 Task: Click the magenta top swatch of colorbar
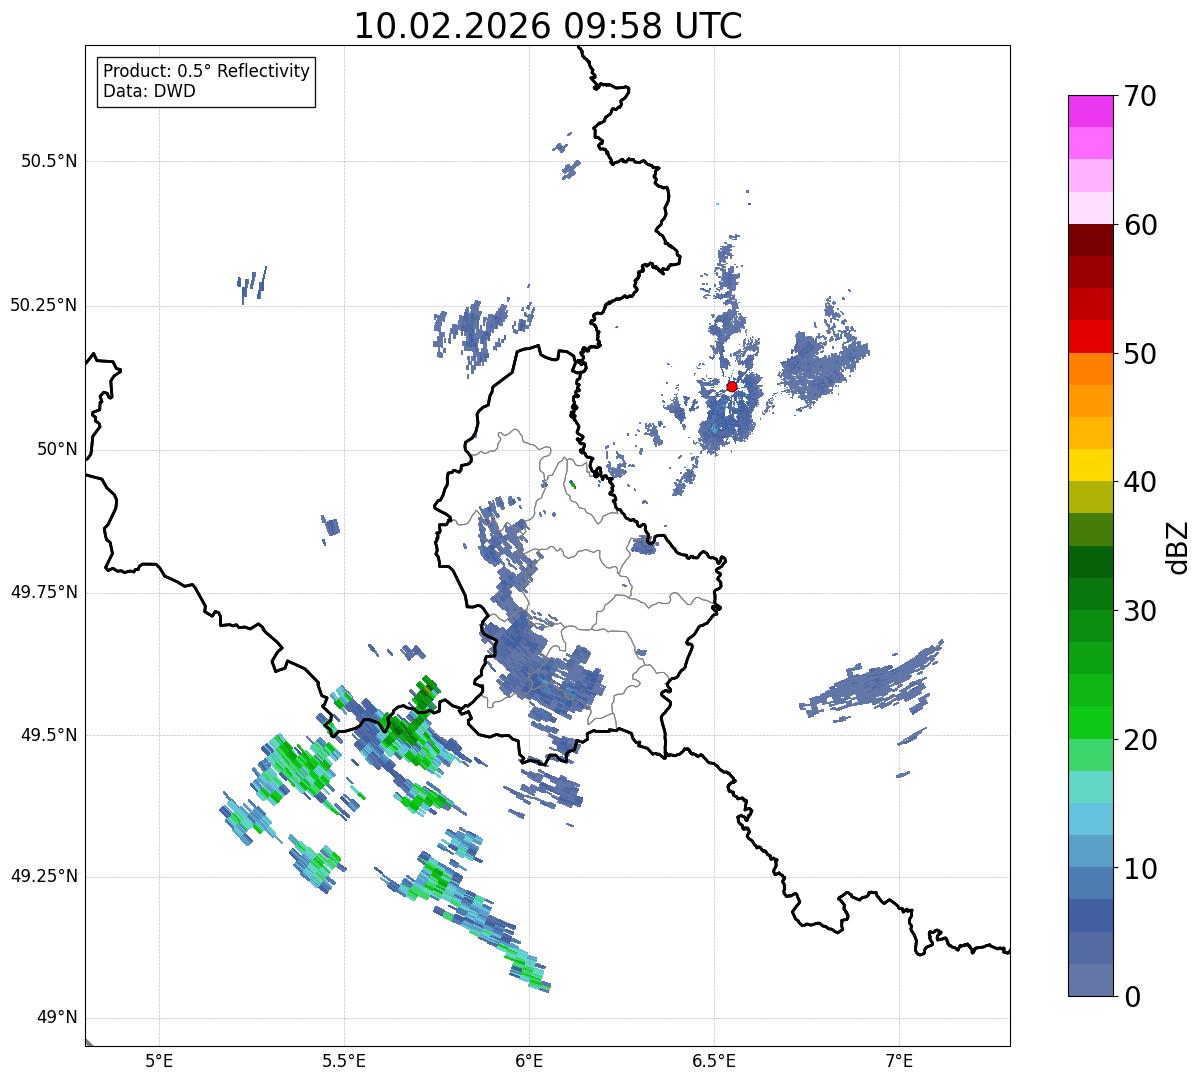[1090, 111]
